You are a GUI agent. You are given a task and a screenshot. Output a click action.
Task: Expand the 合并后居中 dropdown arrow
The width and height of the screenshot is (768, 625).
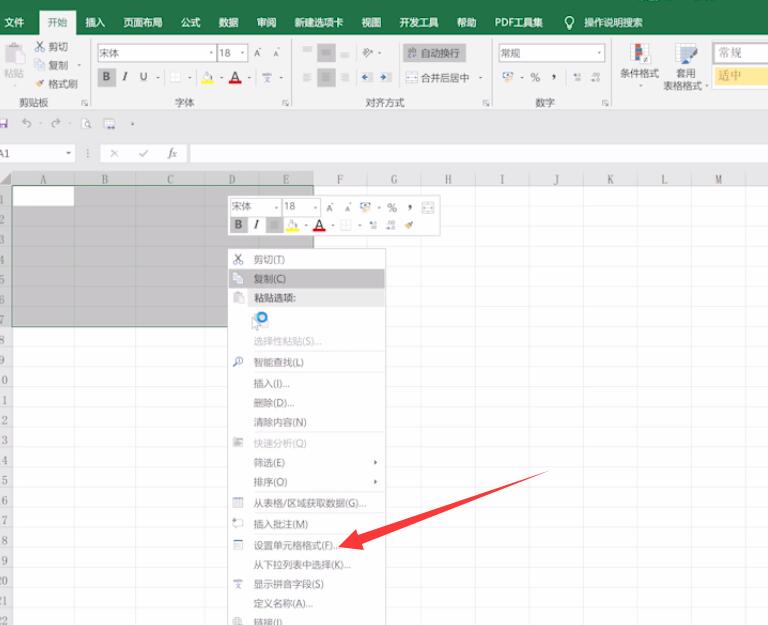click(480, 77)
